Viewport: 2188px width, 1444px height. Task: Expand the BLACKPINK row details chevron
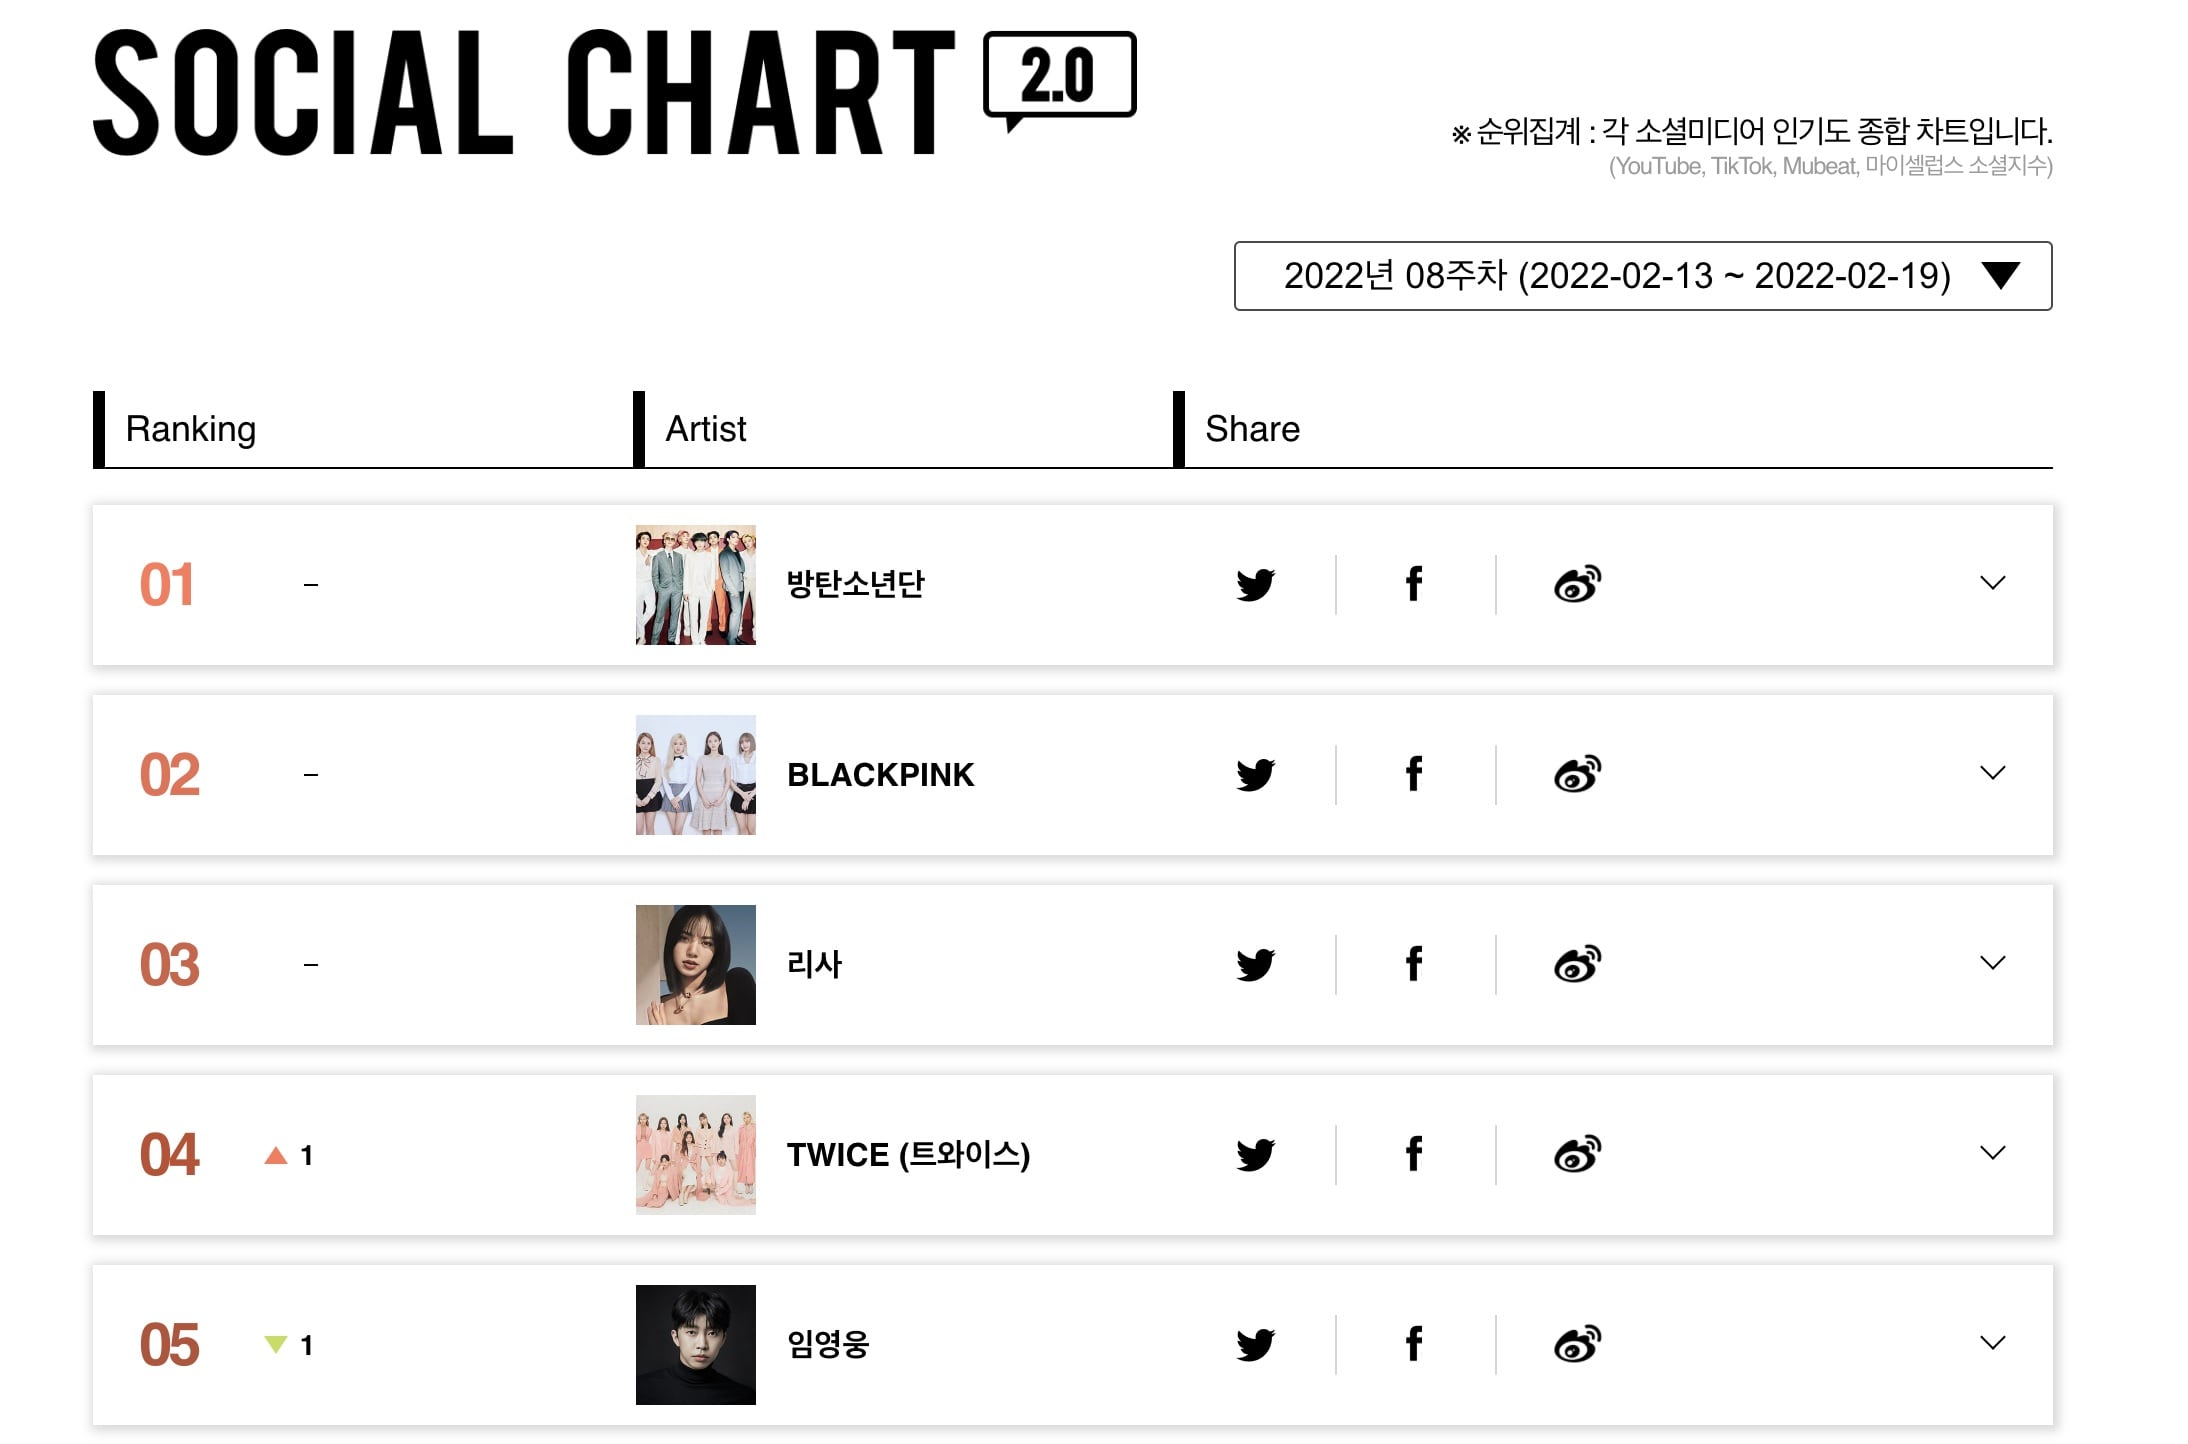(x=1992, y=773)
